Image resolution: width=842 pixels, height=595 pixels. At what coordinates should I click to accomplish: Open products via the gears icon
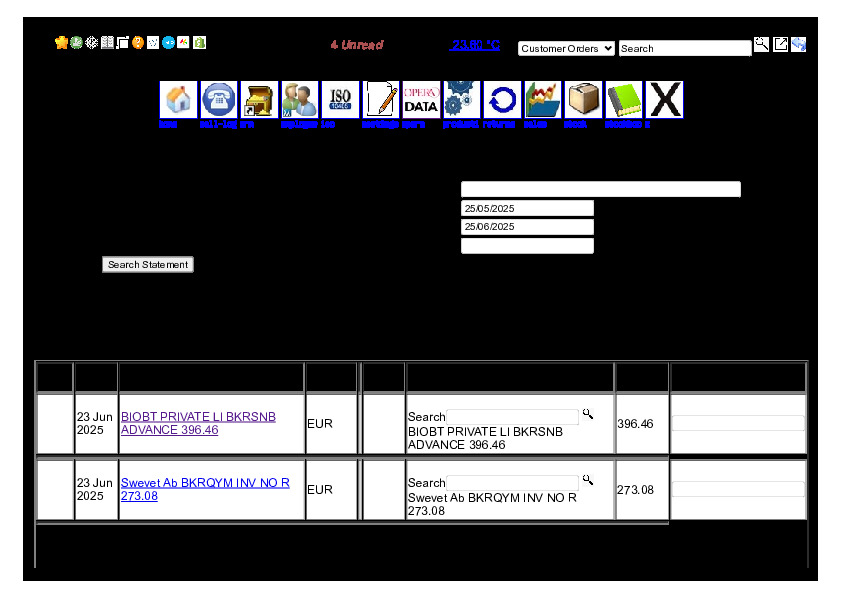coord(461,100)
